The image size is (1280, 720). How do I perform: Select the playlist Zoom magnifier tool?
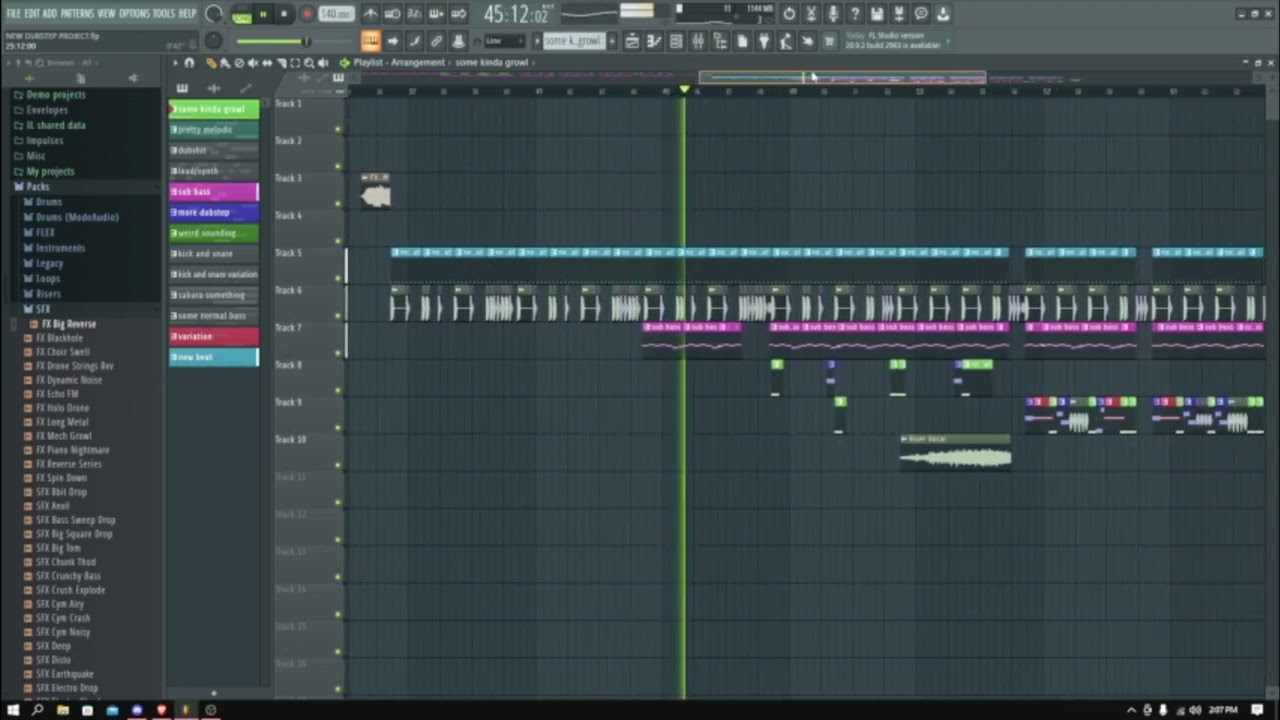pos(309,62)
